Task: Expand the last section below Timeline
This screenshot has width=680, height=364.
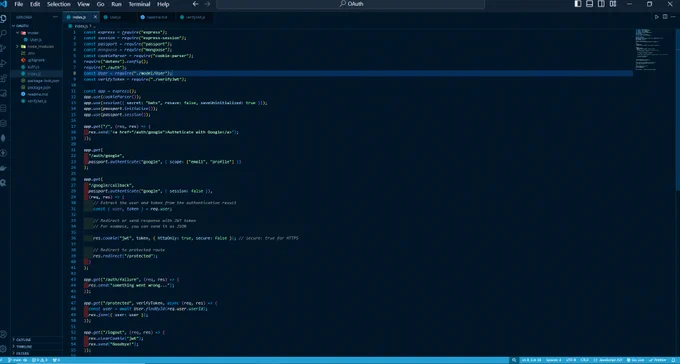Action: click(37, 353)
